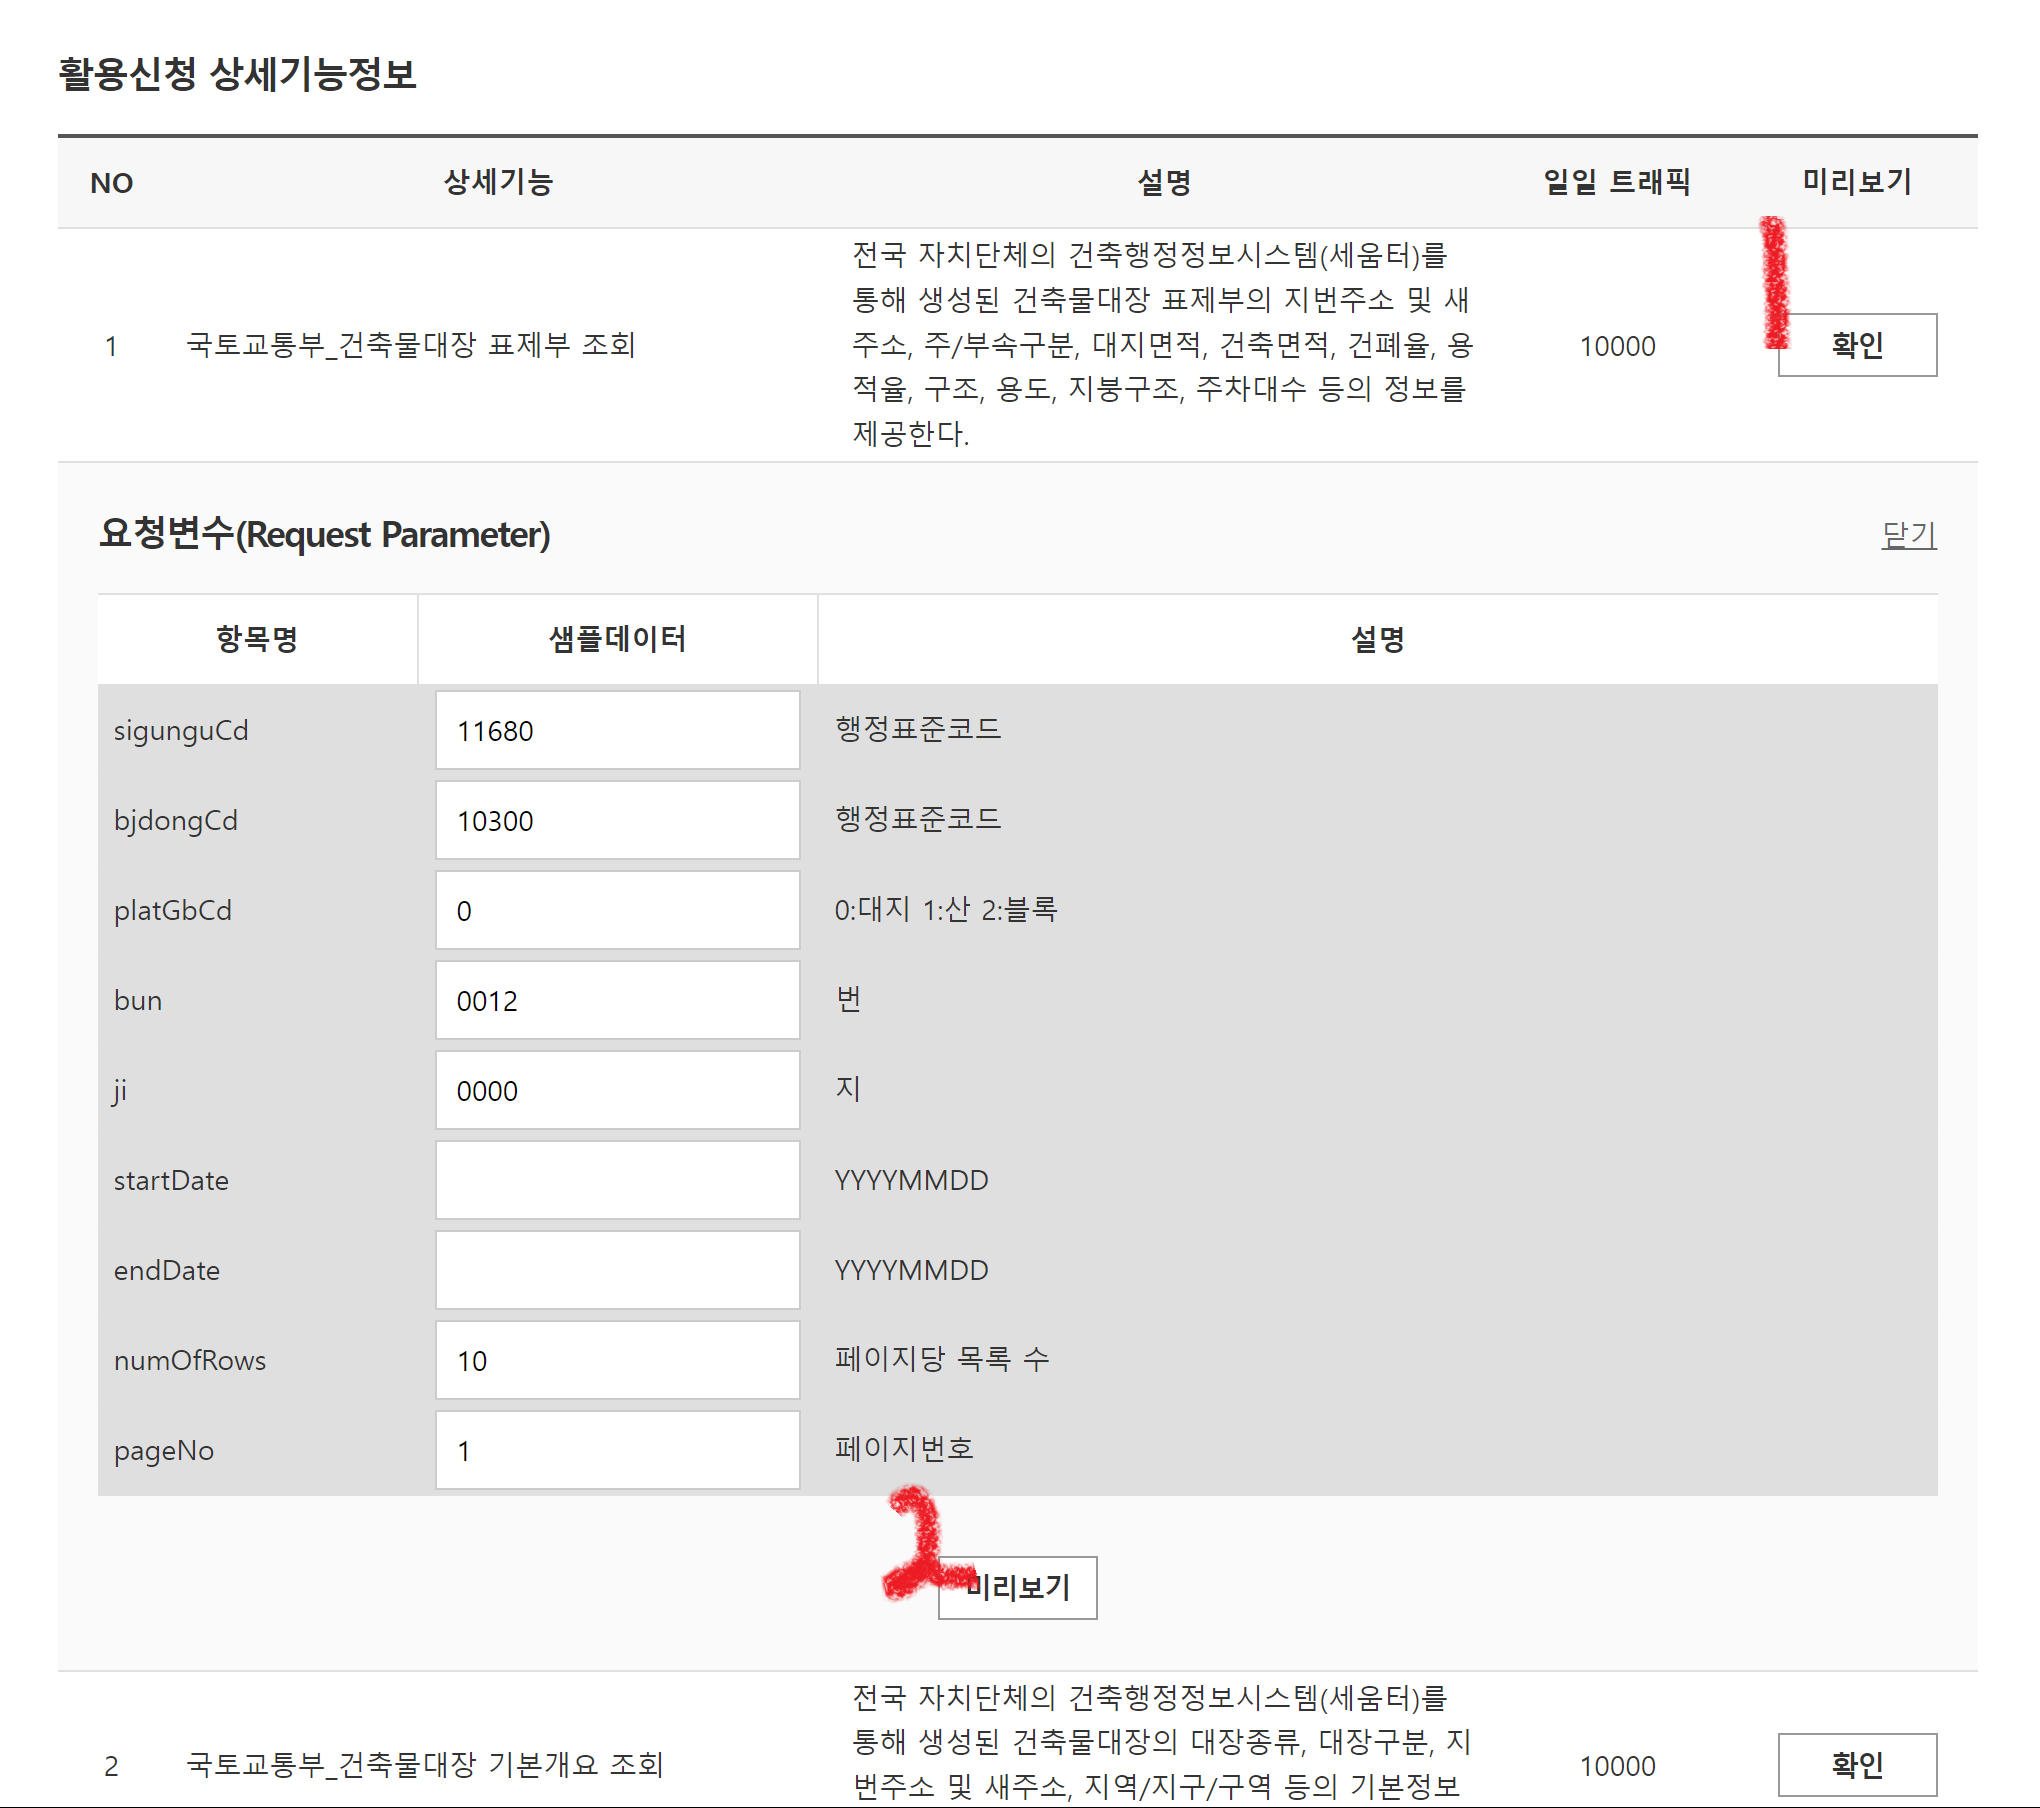Image resolution: width=2040 pixels, height=1808 pixels.
Task: Click the 샘플데이터 column header
Action: tap(617, 639)
